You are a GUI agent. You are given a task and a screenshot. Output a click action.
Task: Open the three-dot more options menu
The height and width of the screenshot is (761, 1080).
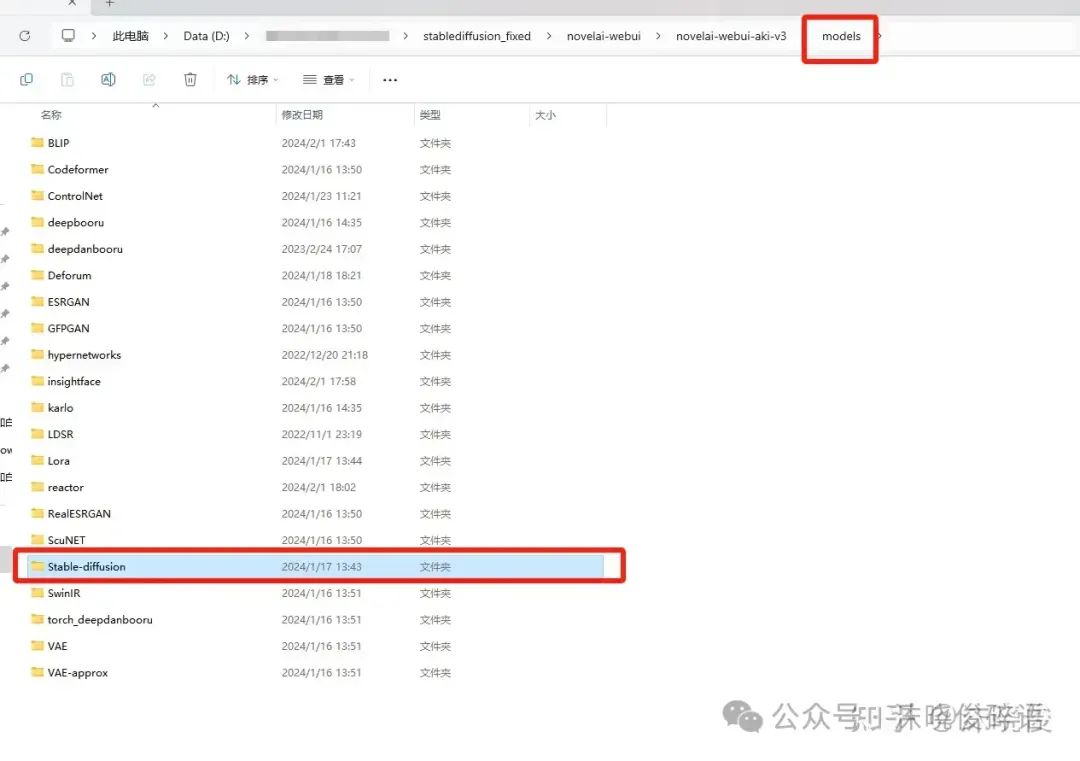(390, 80)
